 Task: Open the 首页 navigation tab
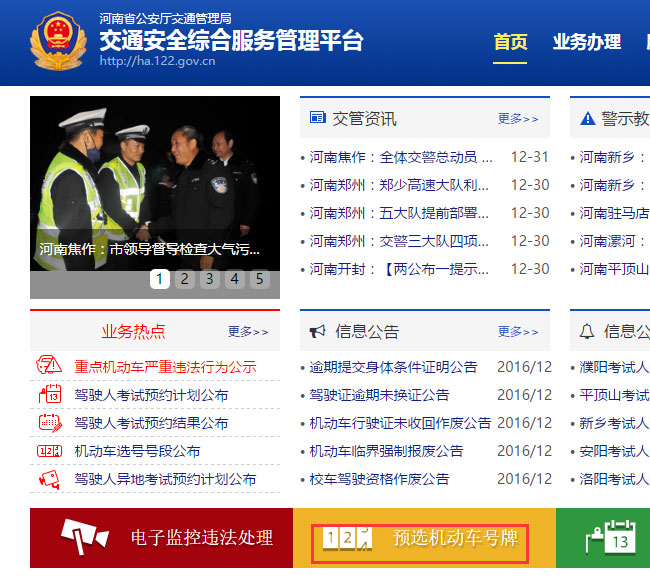click(510, 42)
